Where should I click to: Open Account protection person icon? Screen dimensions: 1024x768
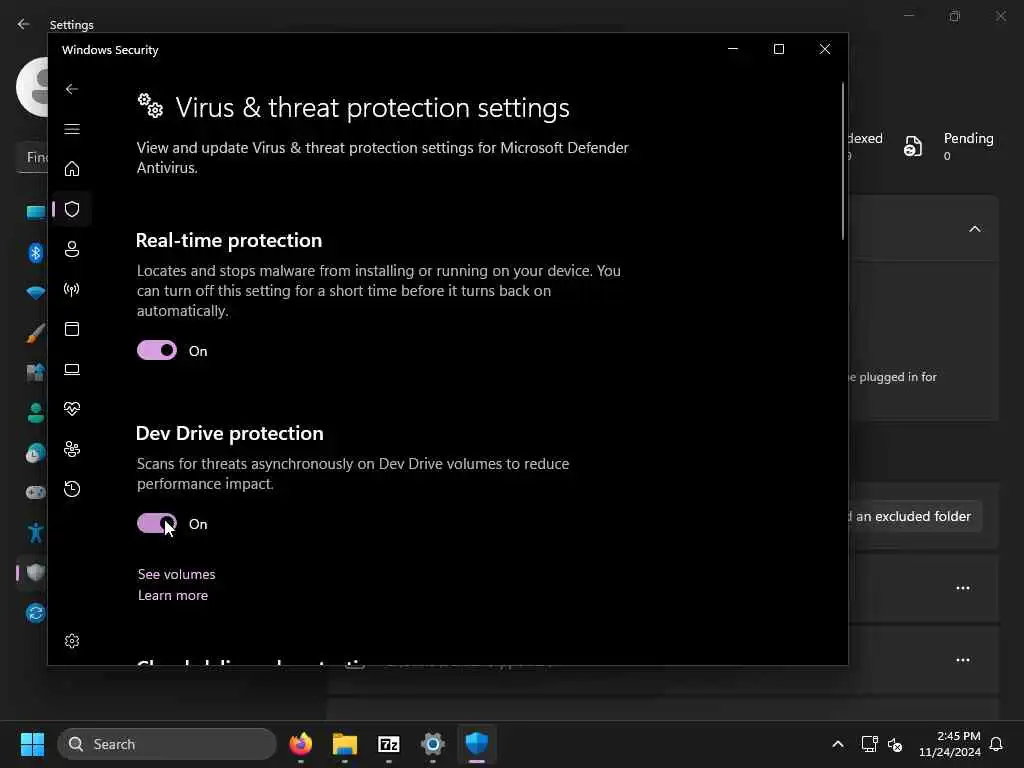coord(72,249)
